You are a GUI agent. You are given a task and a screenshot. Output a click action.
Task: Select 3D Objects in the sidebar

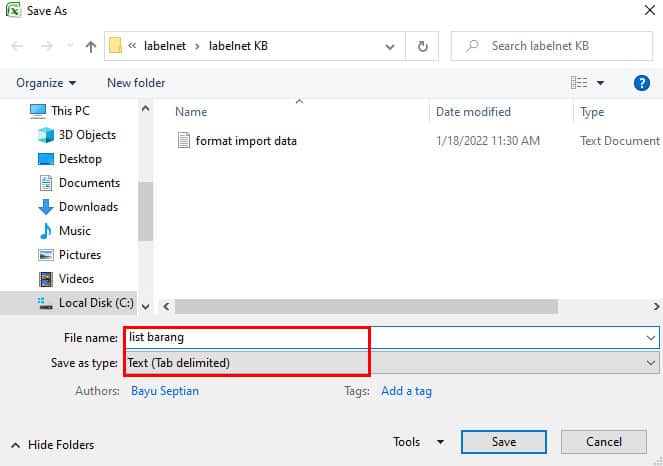(77, 135)
